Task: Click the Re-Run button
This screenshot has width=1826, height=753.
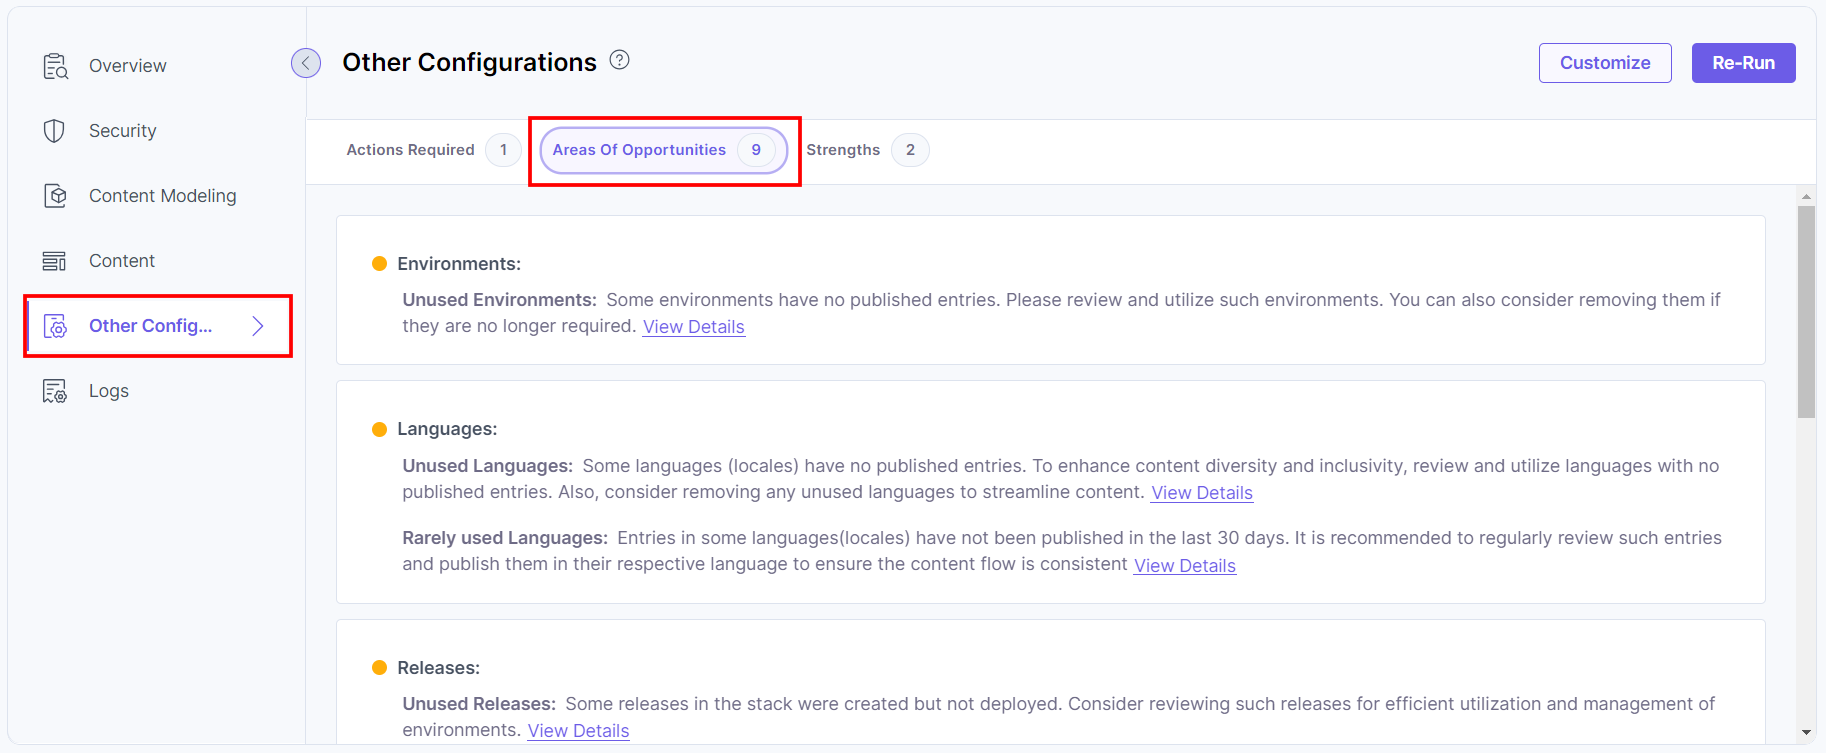Action: (x=1743, y=63)
